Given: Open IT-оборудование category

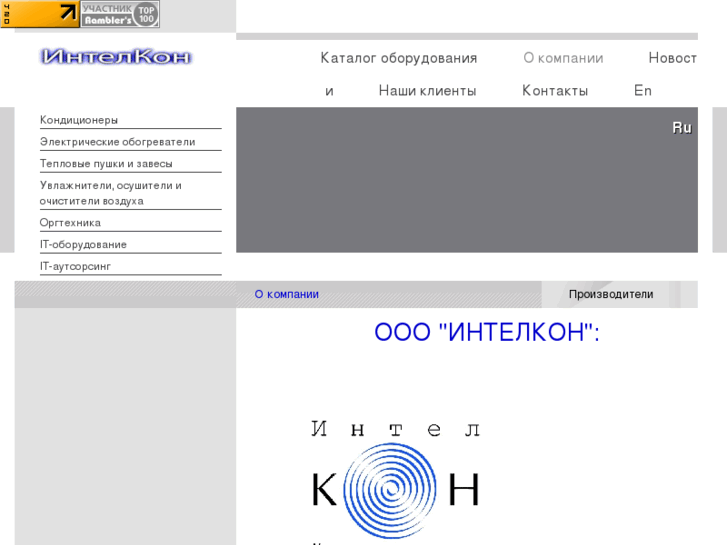Looking at the screenshot, I should (x=83, y=244).
